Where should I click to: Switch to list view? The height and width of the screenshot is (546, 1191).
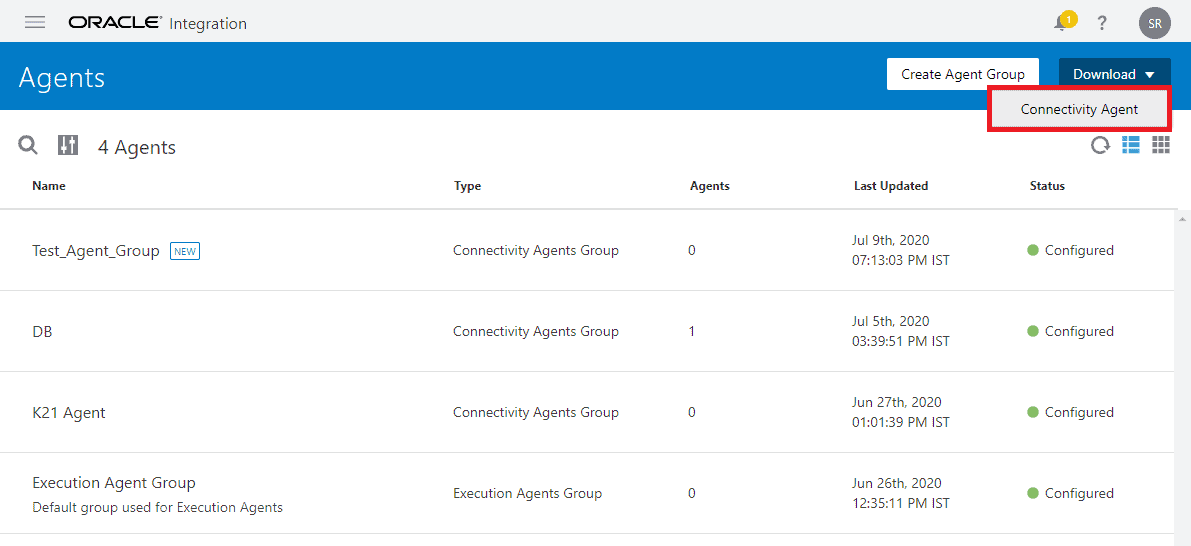(x=1131, y=144)
